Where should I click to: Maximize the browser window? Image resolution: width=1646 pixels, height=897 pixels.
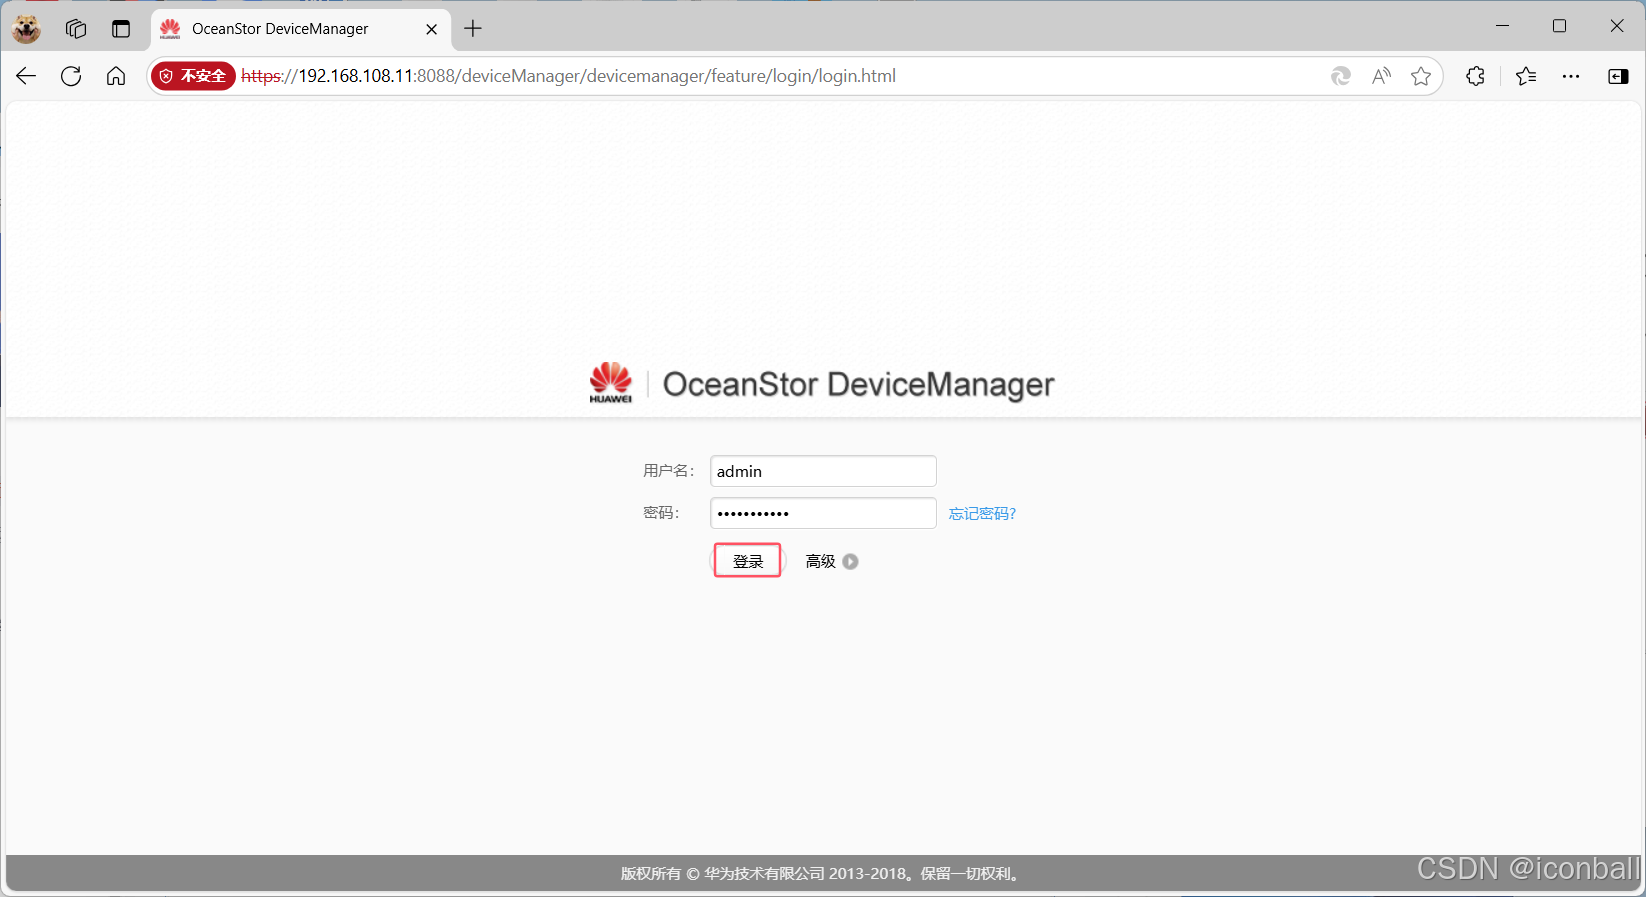pos(1559,27)
